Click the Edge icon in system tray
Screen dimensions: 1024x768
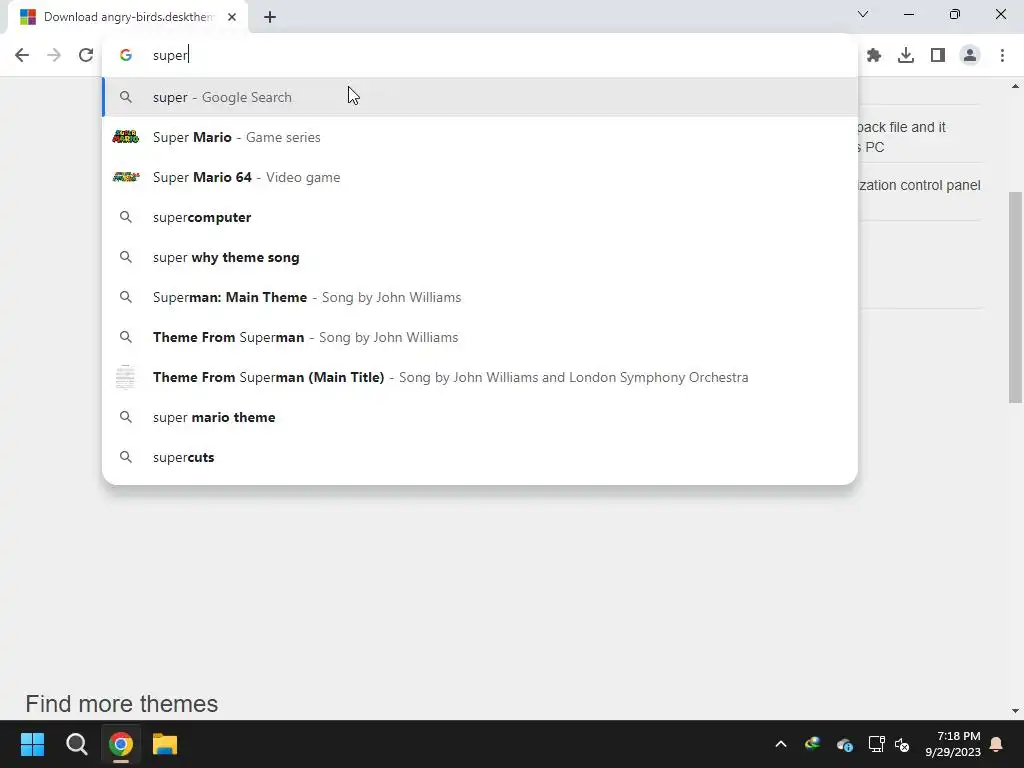(812, 743)
